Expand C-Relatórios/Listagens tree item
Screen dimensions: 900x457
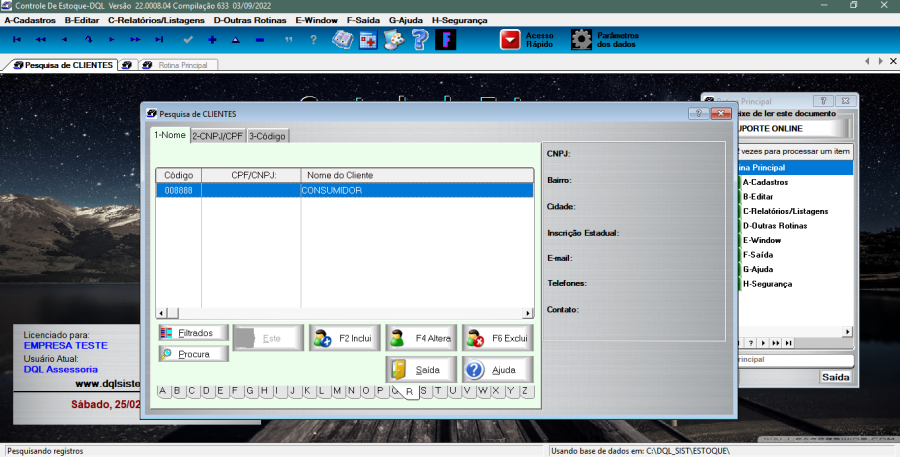(x=784, y=211)
